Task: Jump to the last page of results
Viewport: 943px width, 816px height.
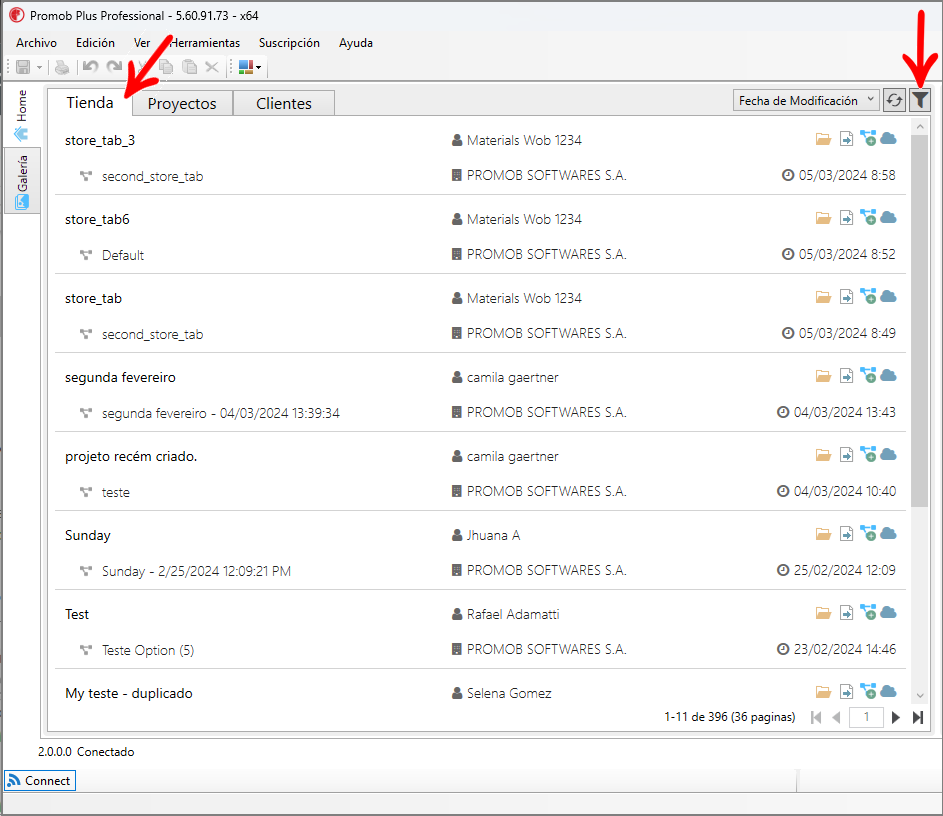Action: click(918, 717)
